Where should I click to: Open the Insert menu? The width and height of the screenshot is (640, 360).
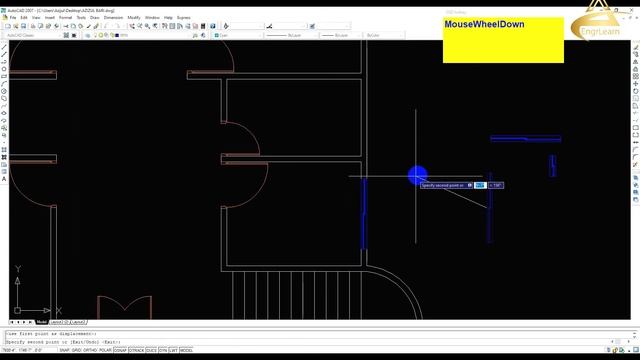click(50, 18)
